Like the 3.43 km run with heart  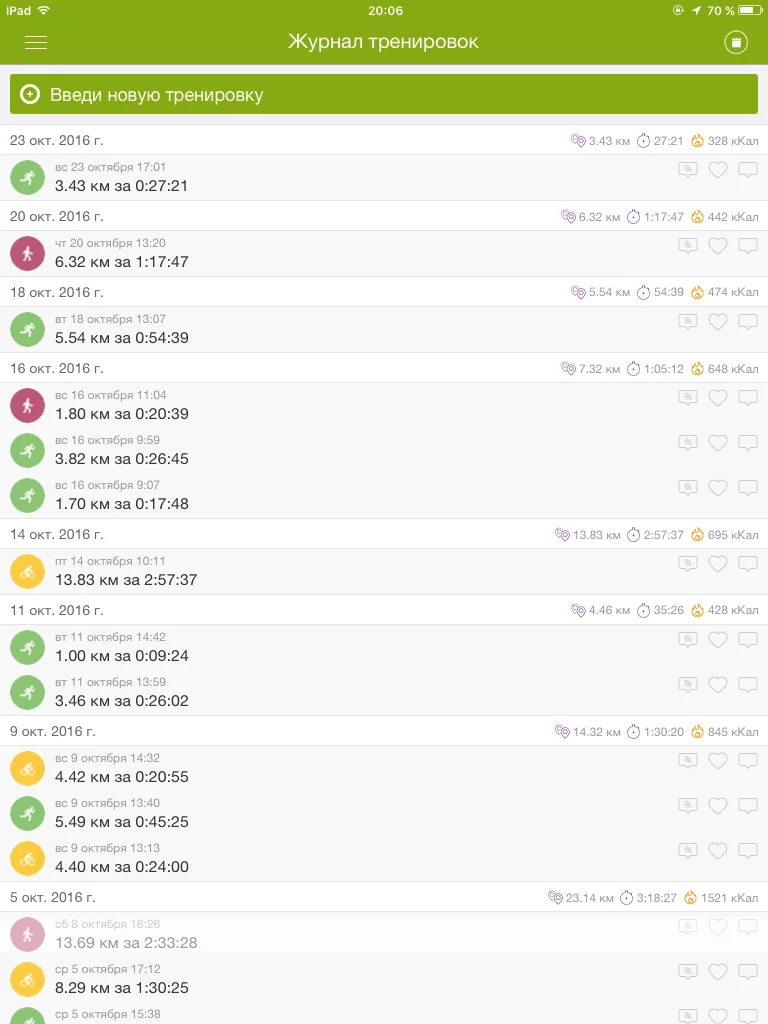(717, 170)
